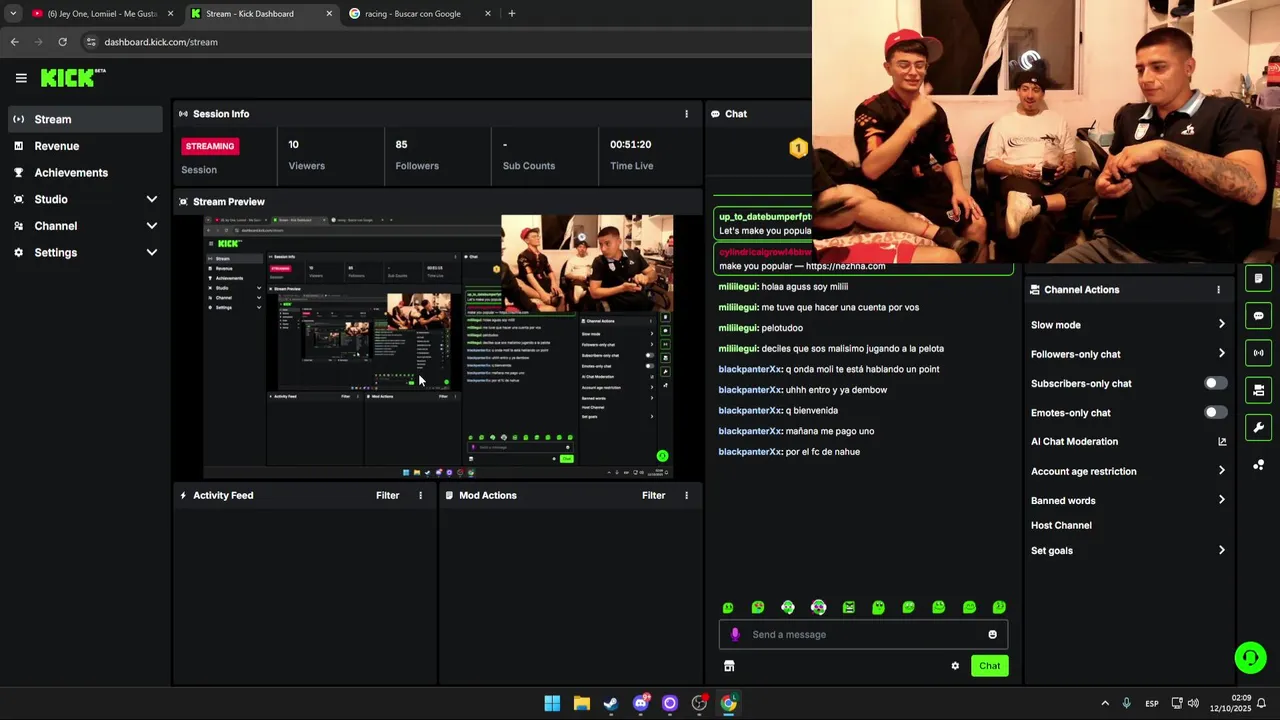Toggle Subscribers-only chat switch
The width and height of the screenshot is (1280, 720).
1215,383
